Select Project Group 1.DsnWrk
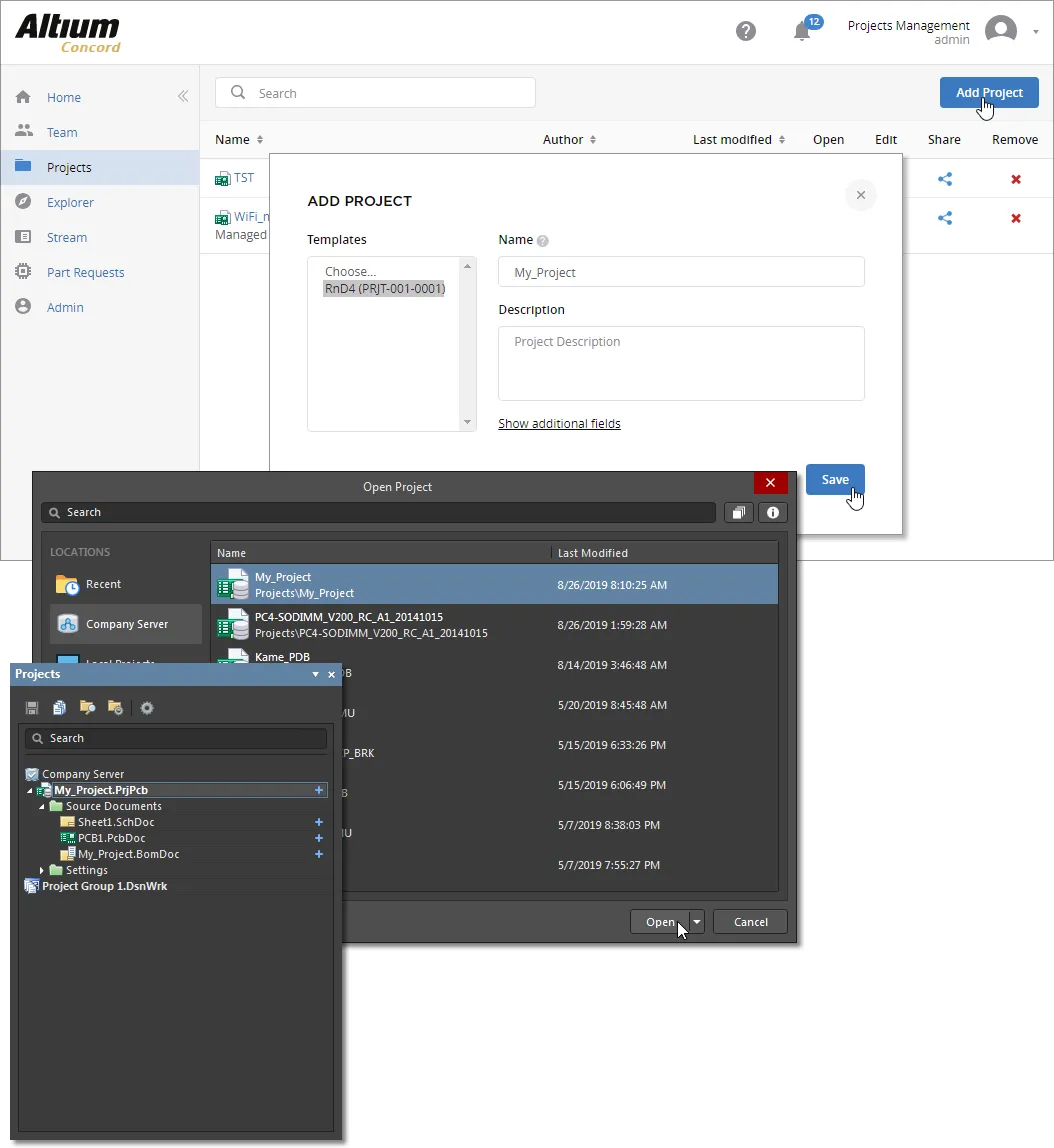Viewport: 1054px width, 1148px height. pyautogui.click(x=104, y=887)
